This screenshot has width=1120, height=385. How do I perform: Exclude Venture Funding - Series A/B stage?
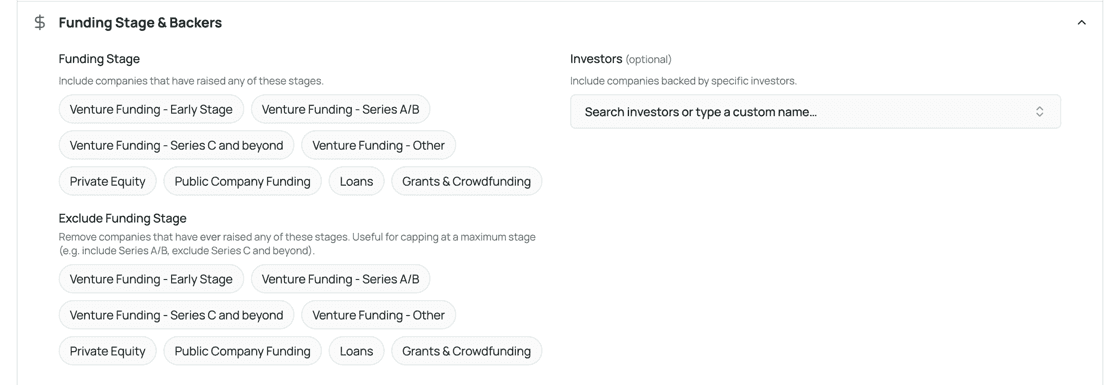click(340, 279)
